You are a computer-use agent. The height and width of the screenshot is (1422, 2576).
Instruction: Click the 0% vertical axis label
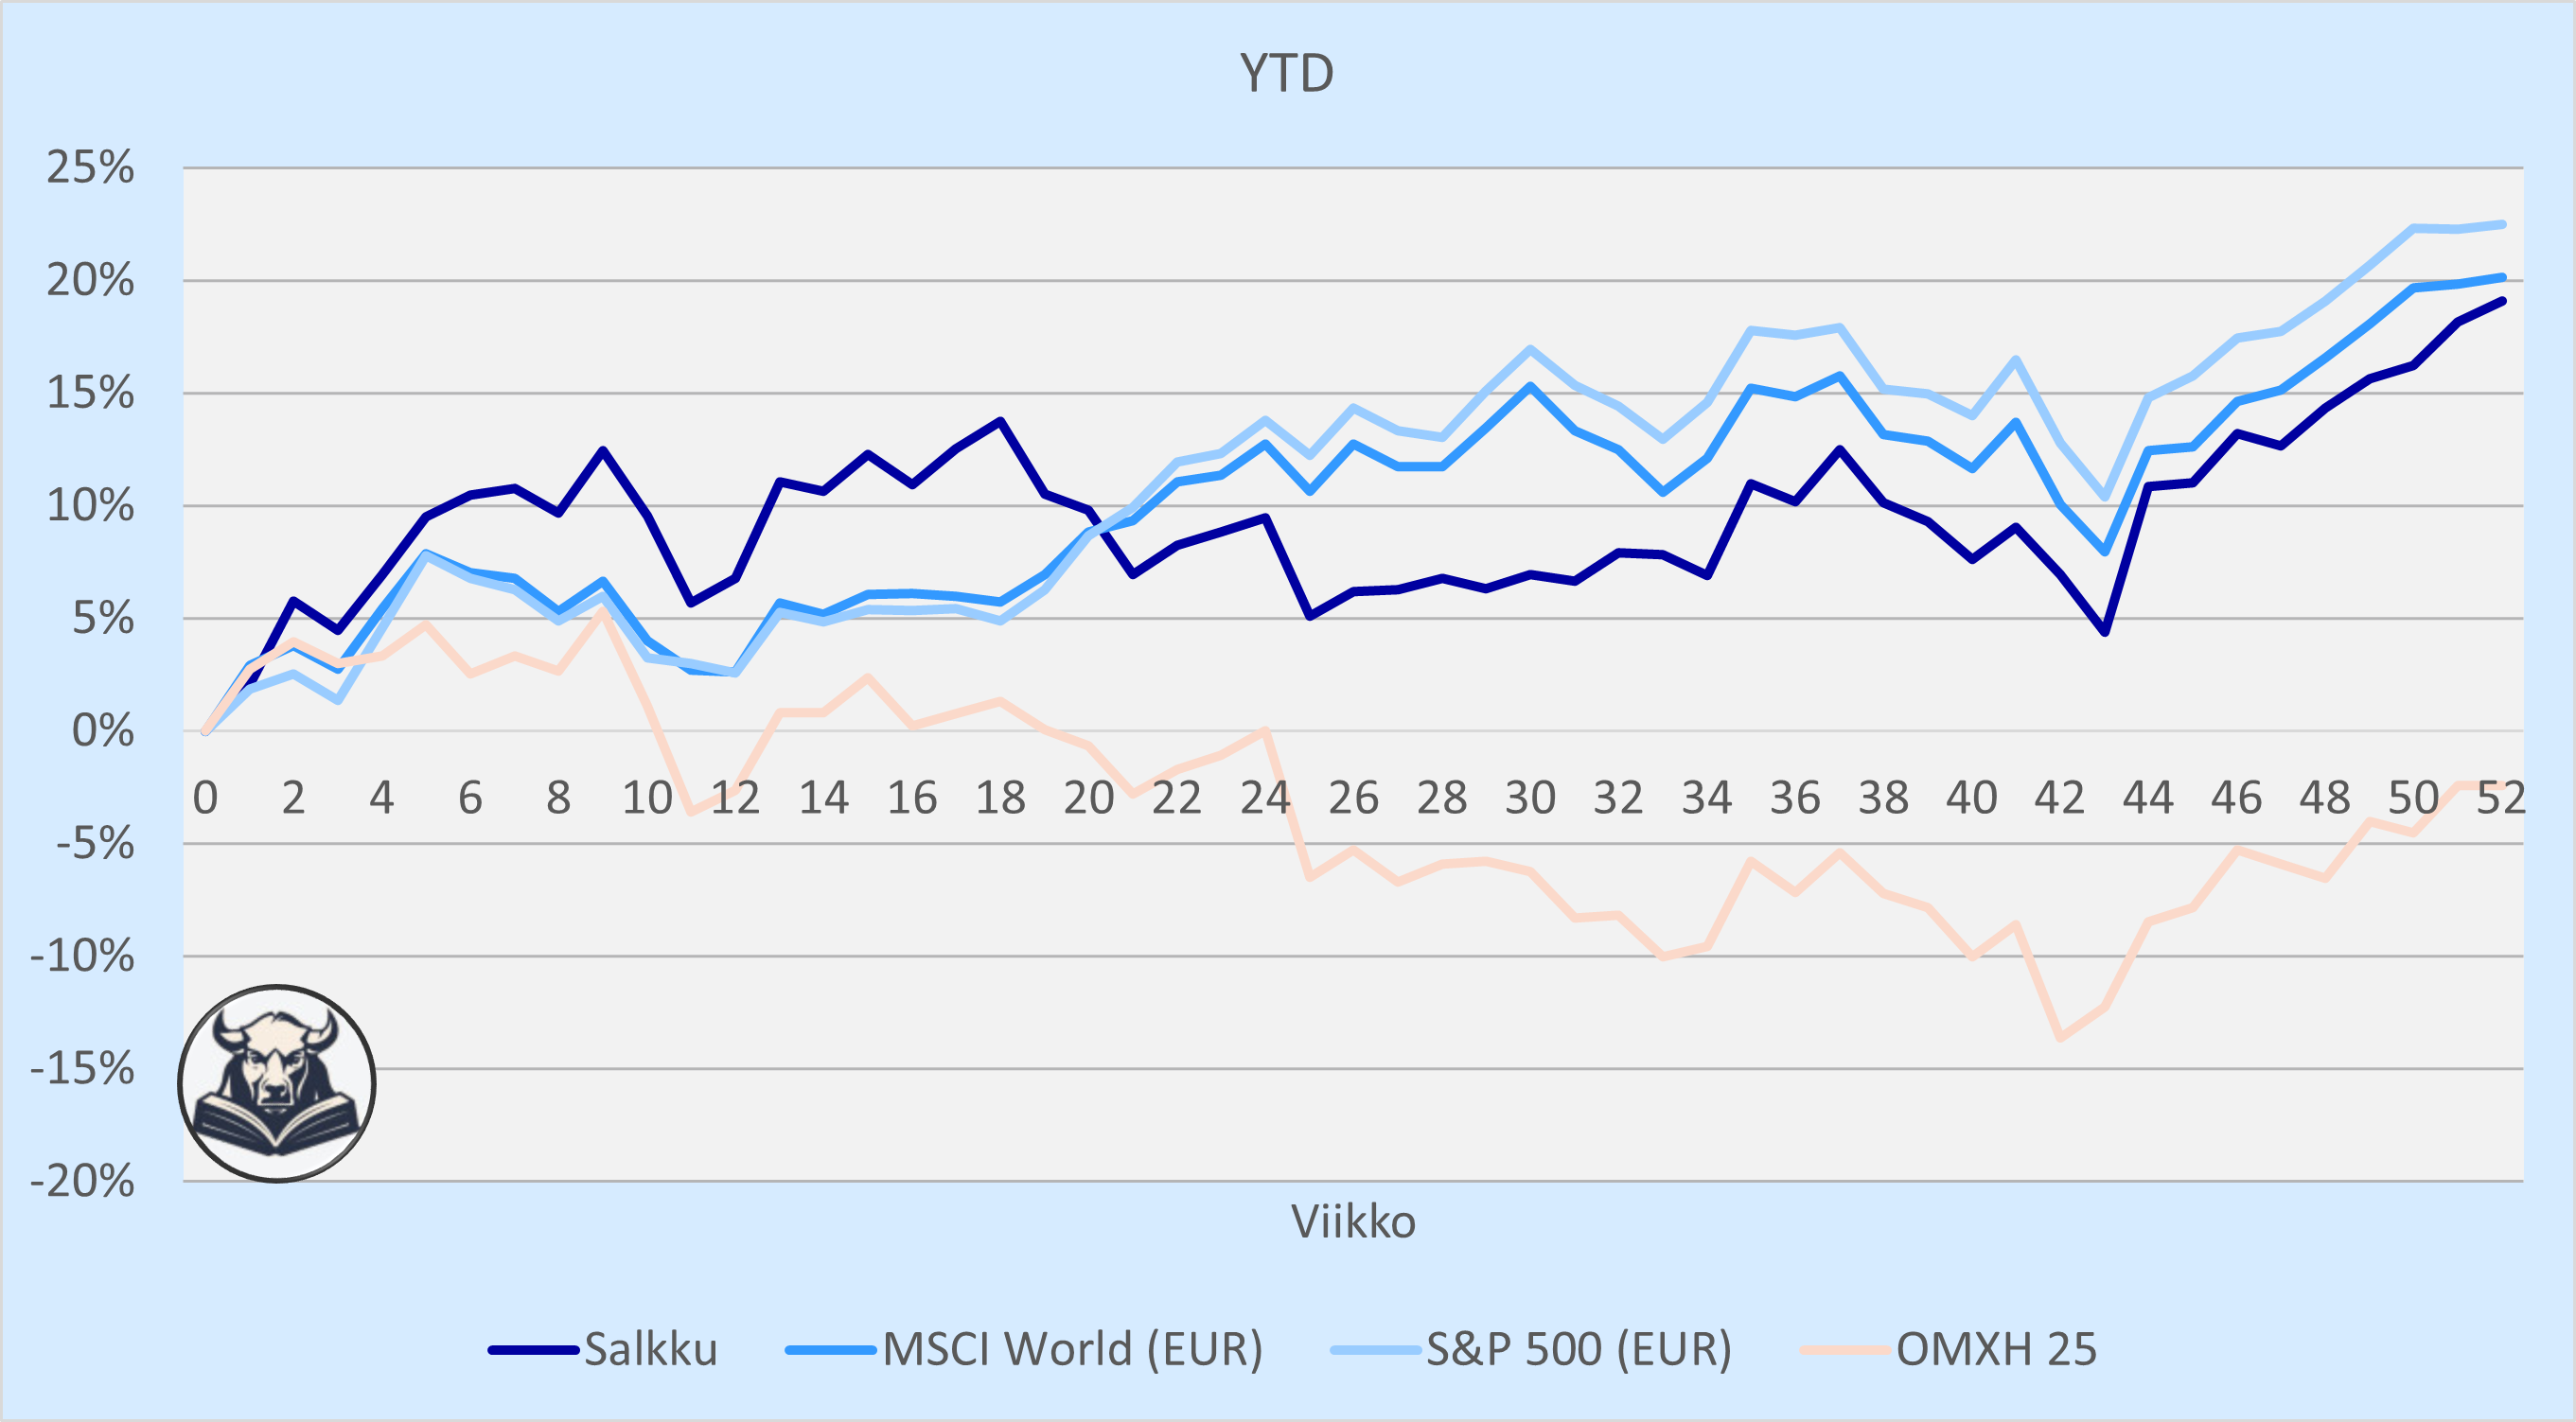[x=103, y=732]
